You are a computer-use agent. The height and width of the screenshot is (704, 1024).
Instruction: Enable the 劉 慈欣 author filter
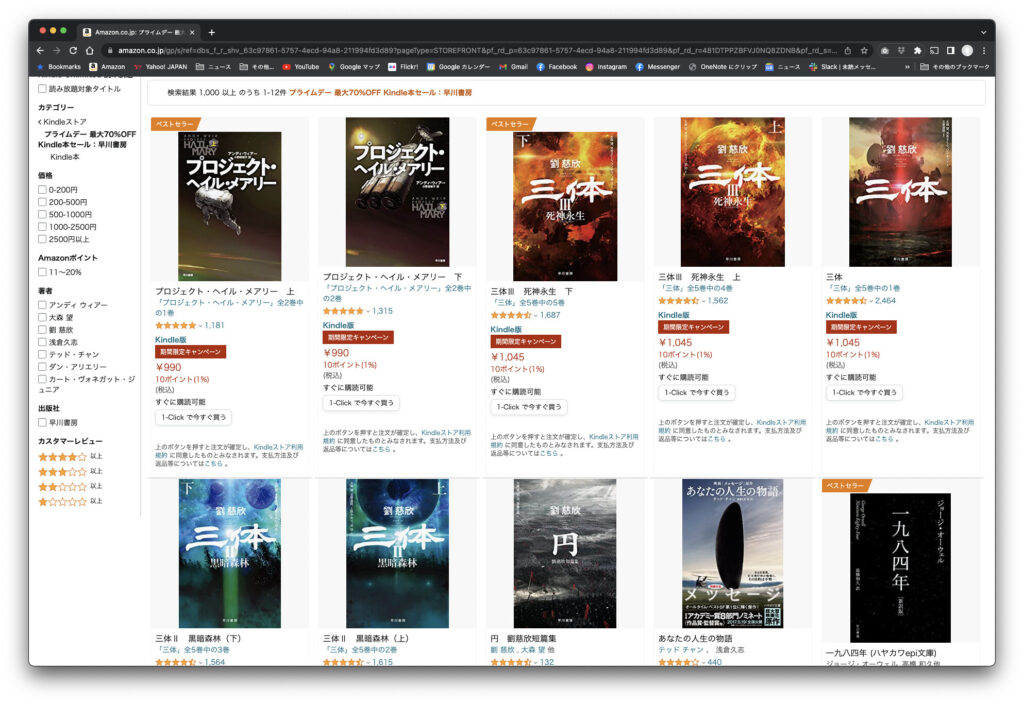42,330
